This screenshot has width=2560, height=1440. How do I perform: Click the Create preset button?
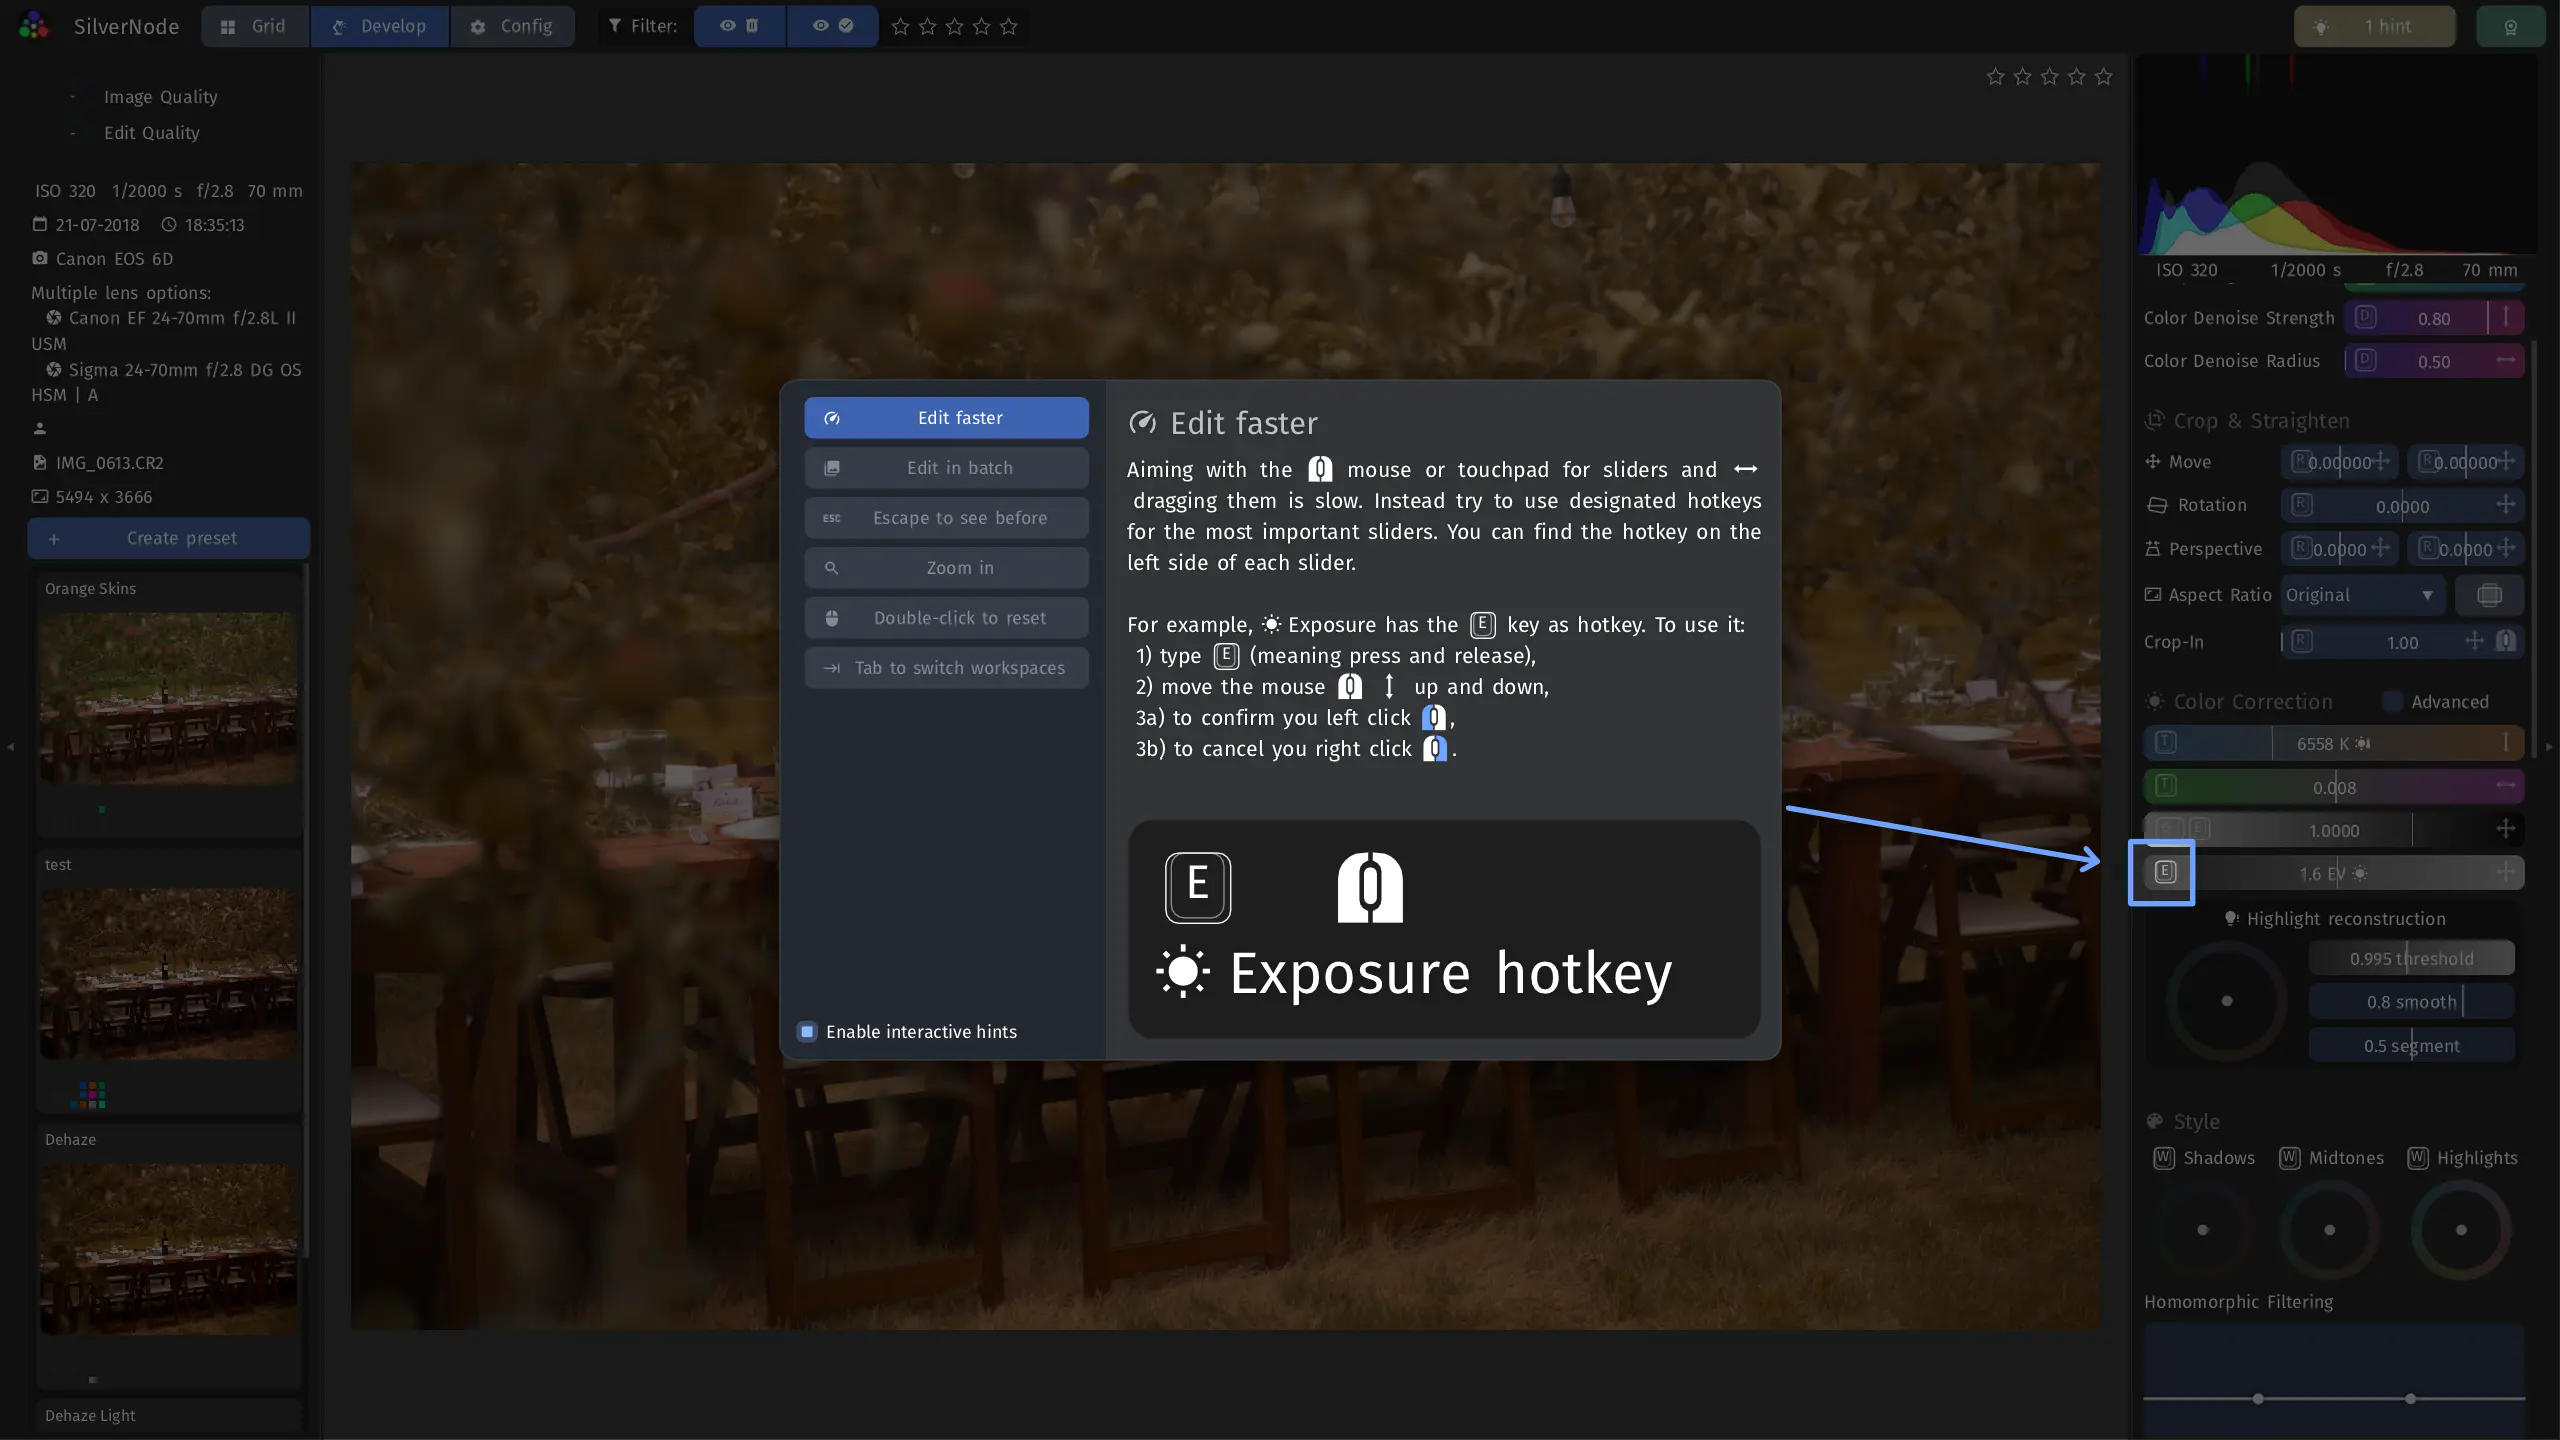pyautogui.click(x=169, y=538)
